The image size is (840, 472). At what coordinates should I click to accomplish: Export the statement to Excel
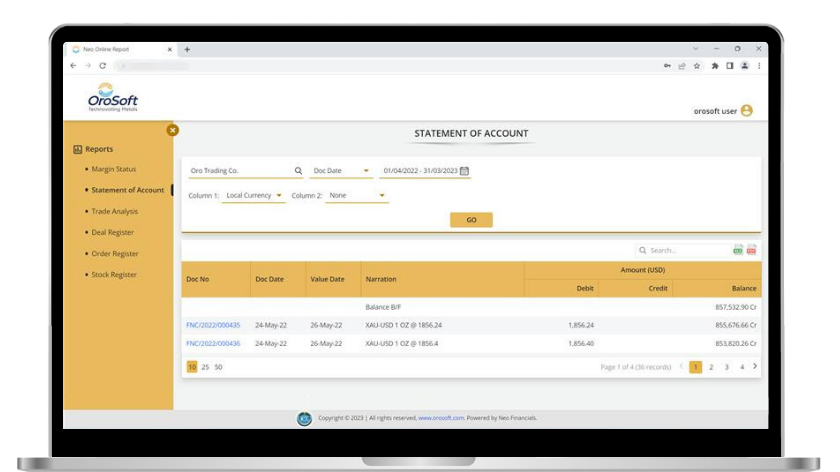(x=738, y=250)
